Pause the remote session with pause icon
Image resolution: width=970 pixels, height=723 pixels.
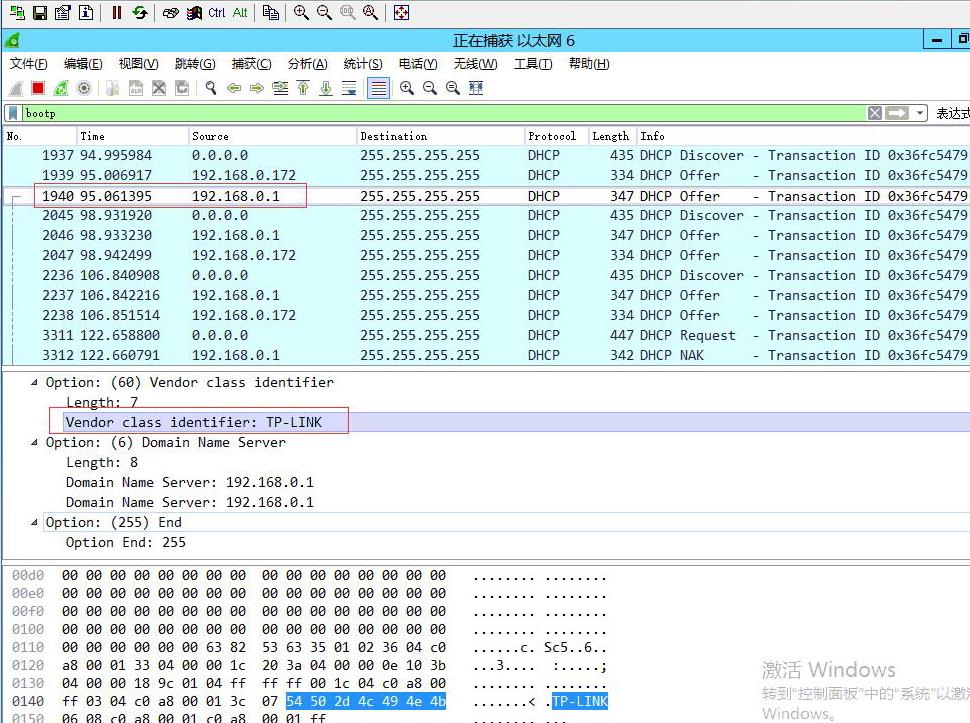(116, 12)
